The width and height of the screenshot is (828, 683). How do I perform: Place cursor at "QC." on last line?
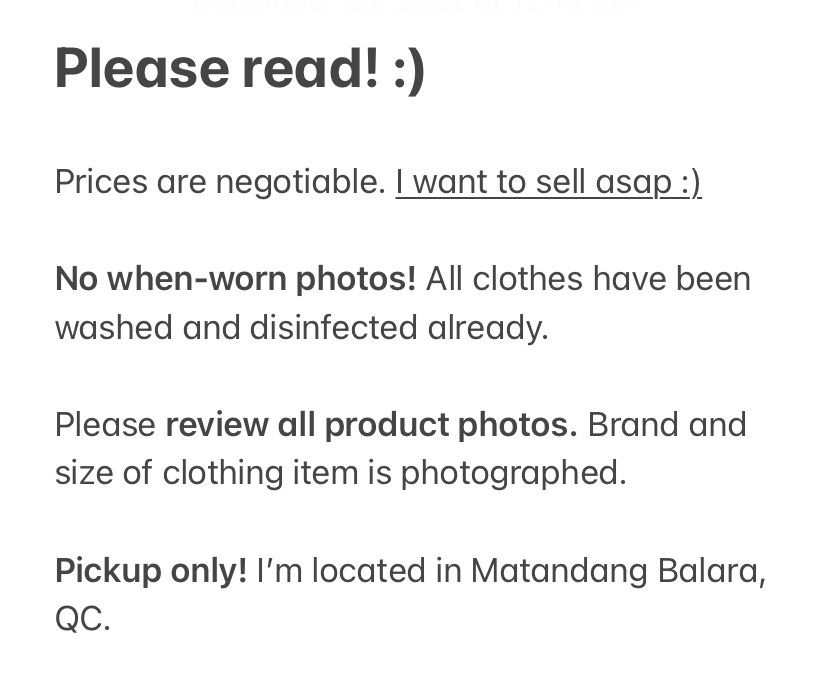point(82,619)
